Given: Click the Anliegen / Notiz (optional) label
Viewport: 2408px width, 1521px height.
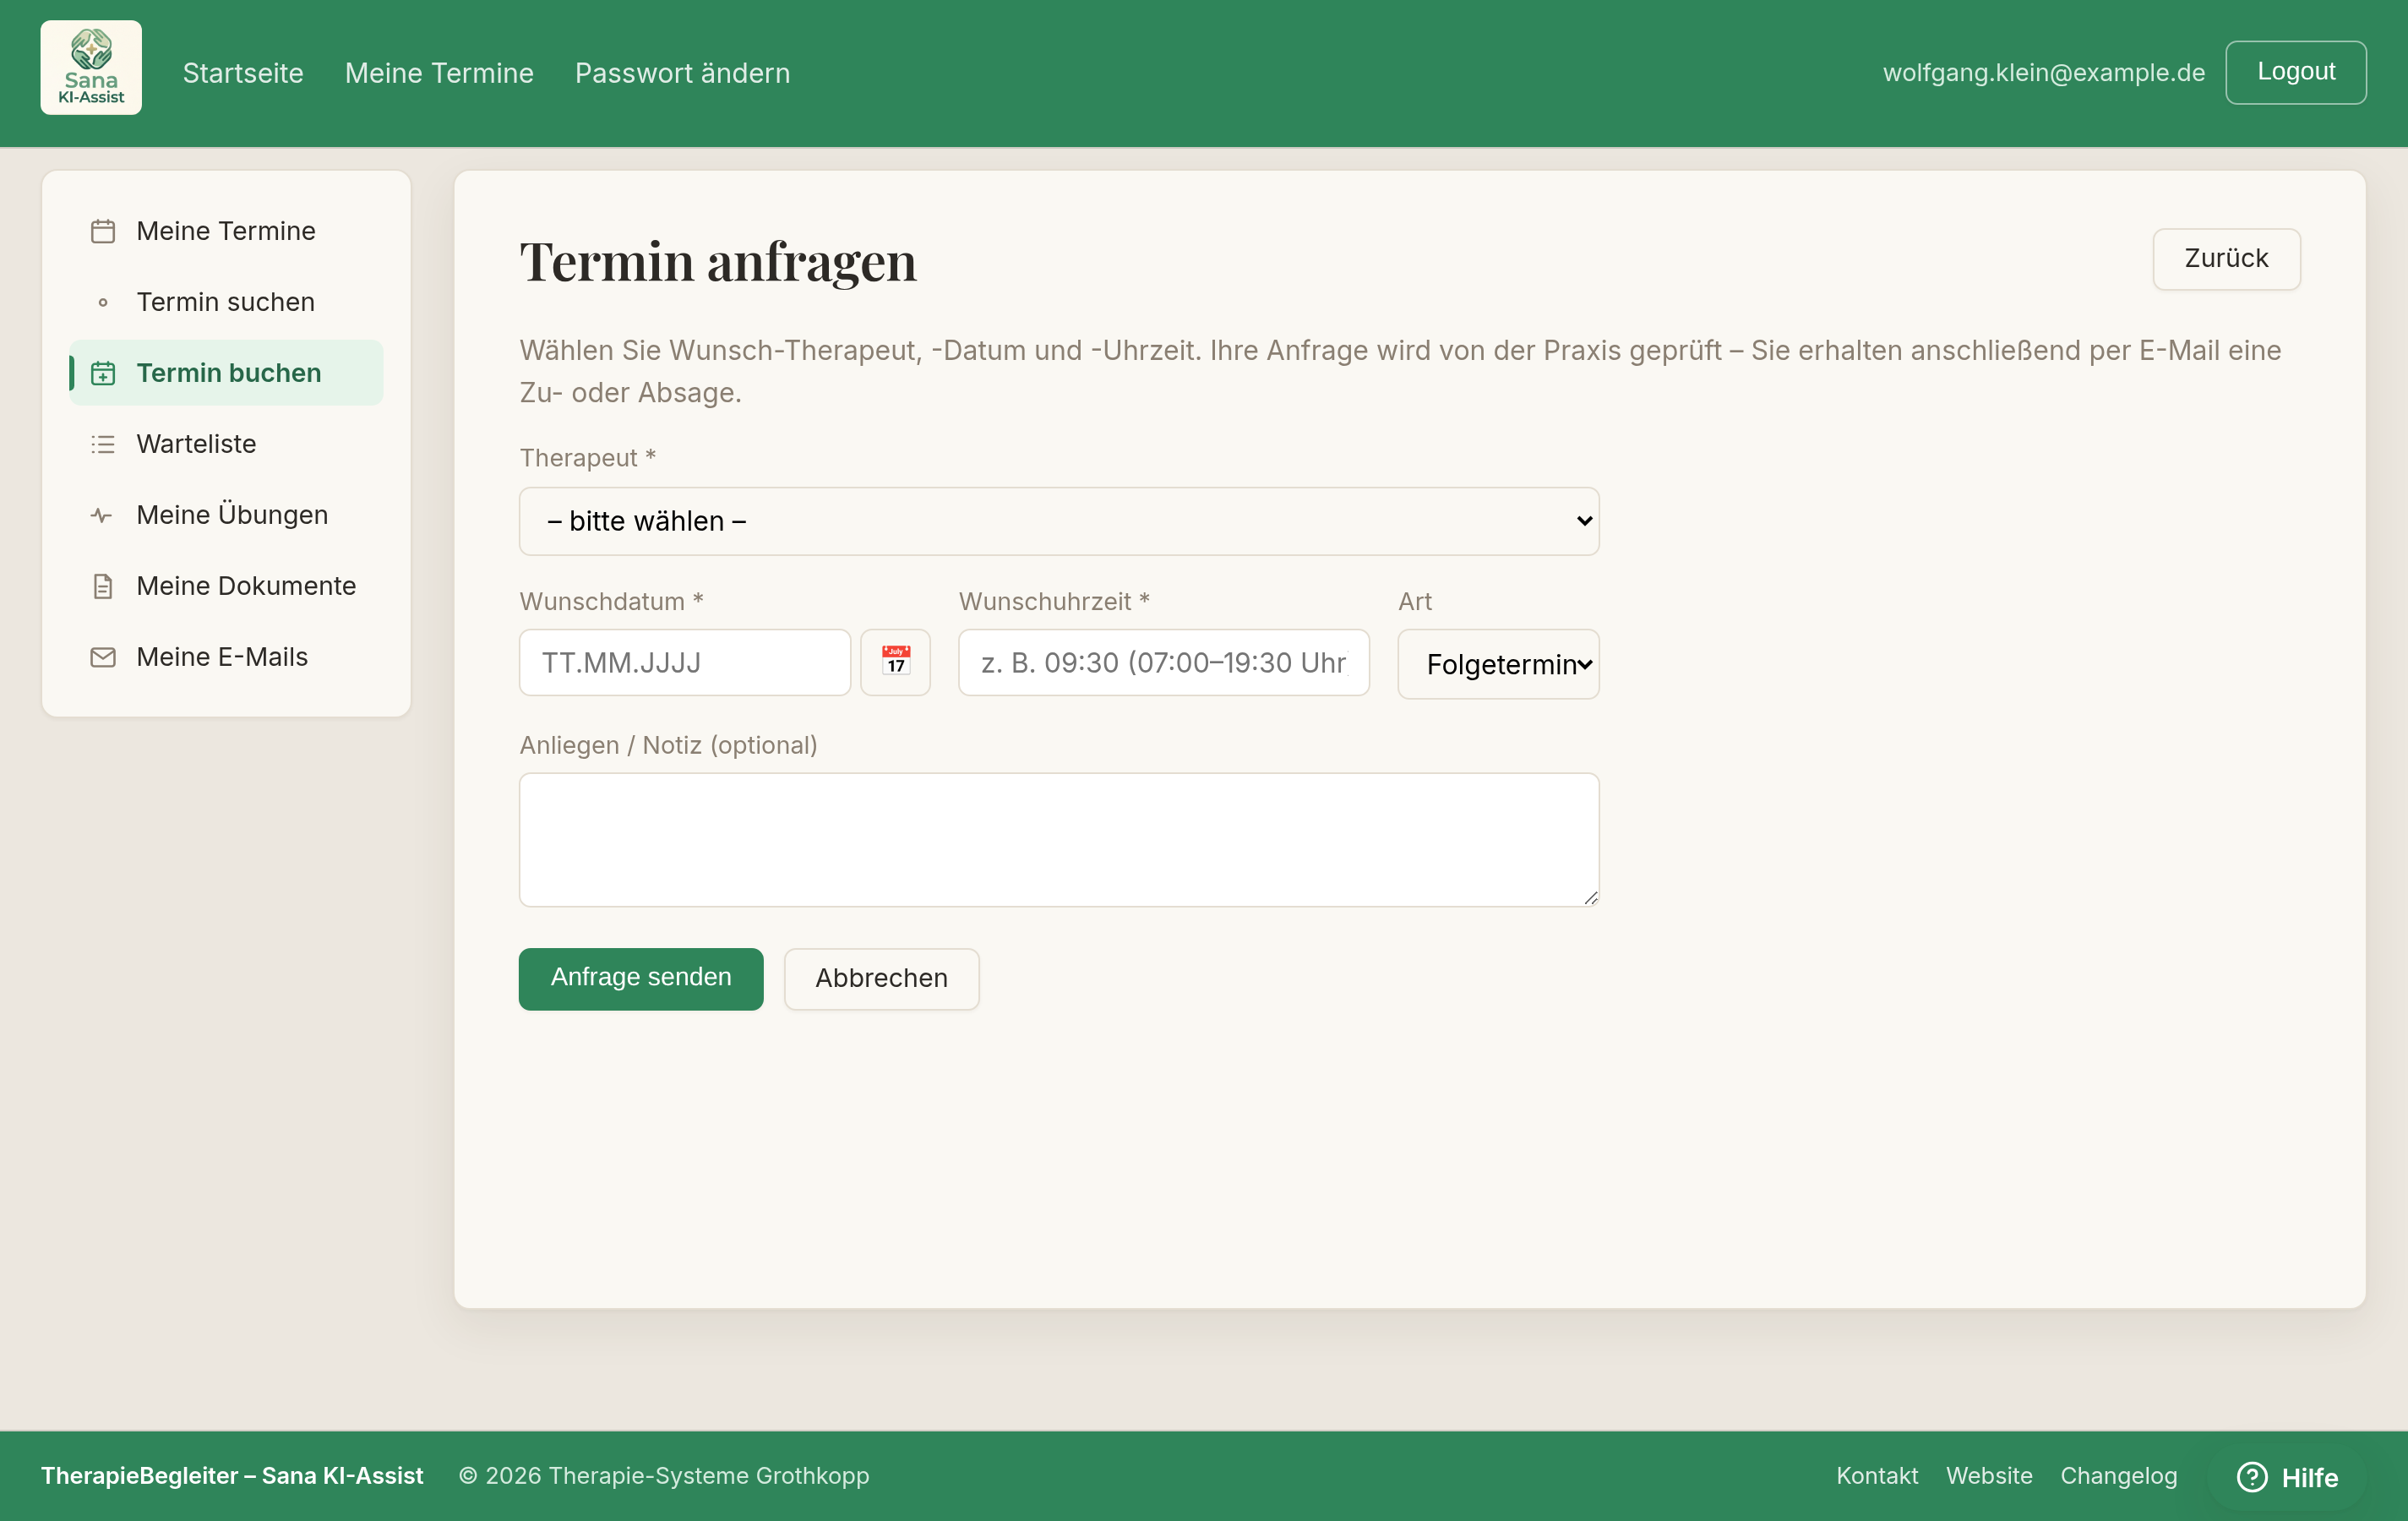Looking at the screenshot, I should pyautogui.click(x=668, y=746).
